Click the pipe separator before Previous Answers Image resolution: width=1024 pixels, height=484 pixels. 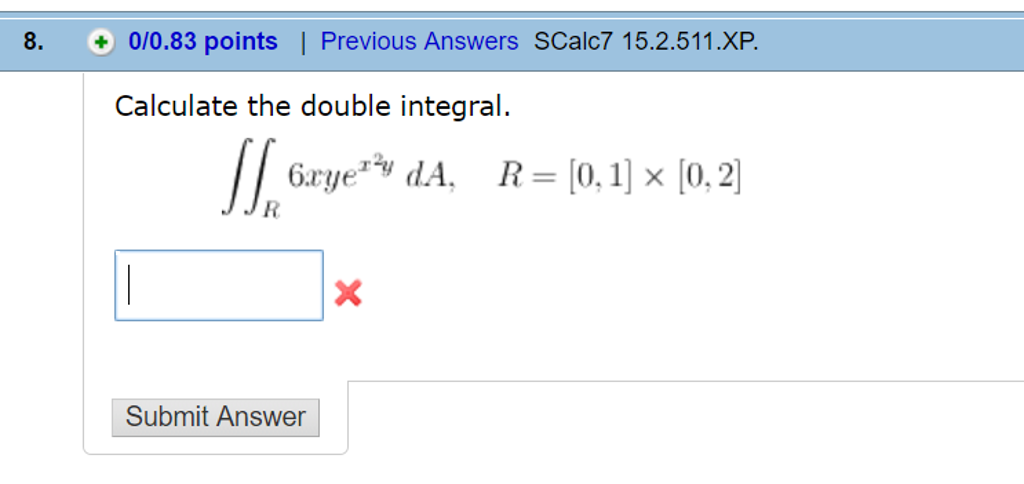click(301, 42)
